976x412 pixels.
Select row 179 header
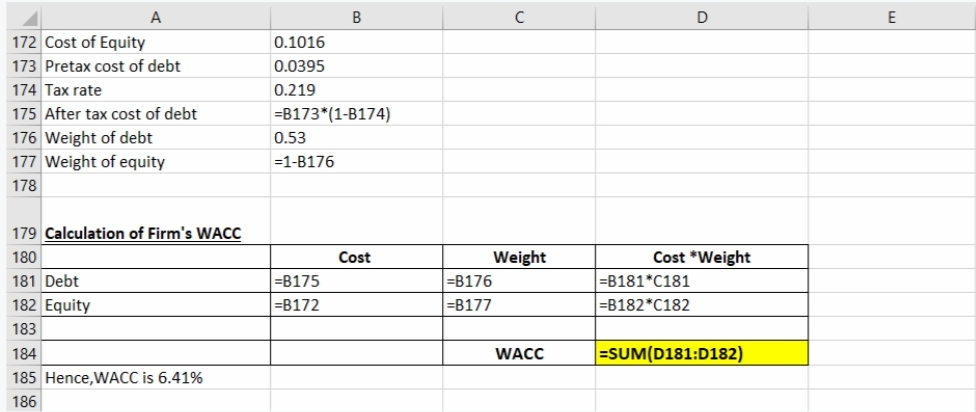pyautogui.click(x=21, y=233)
